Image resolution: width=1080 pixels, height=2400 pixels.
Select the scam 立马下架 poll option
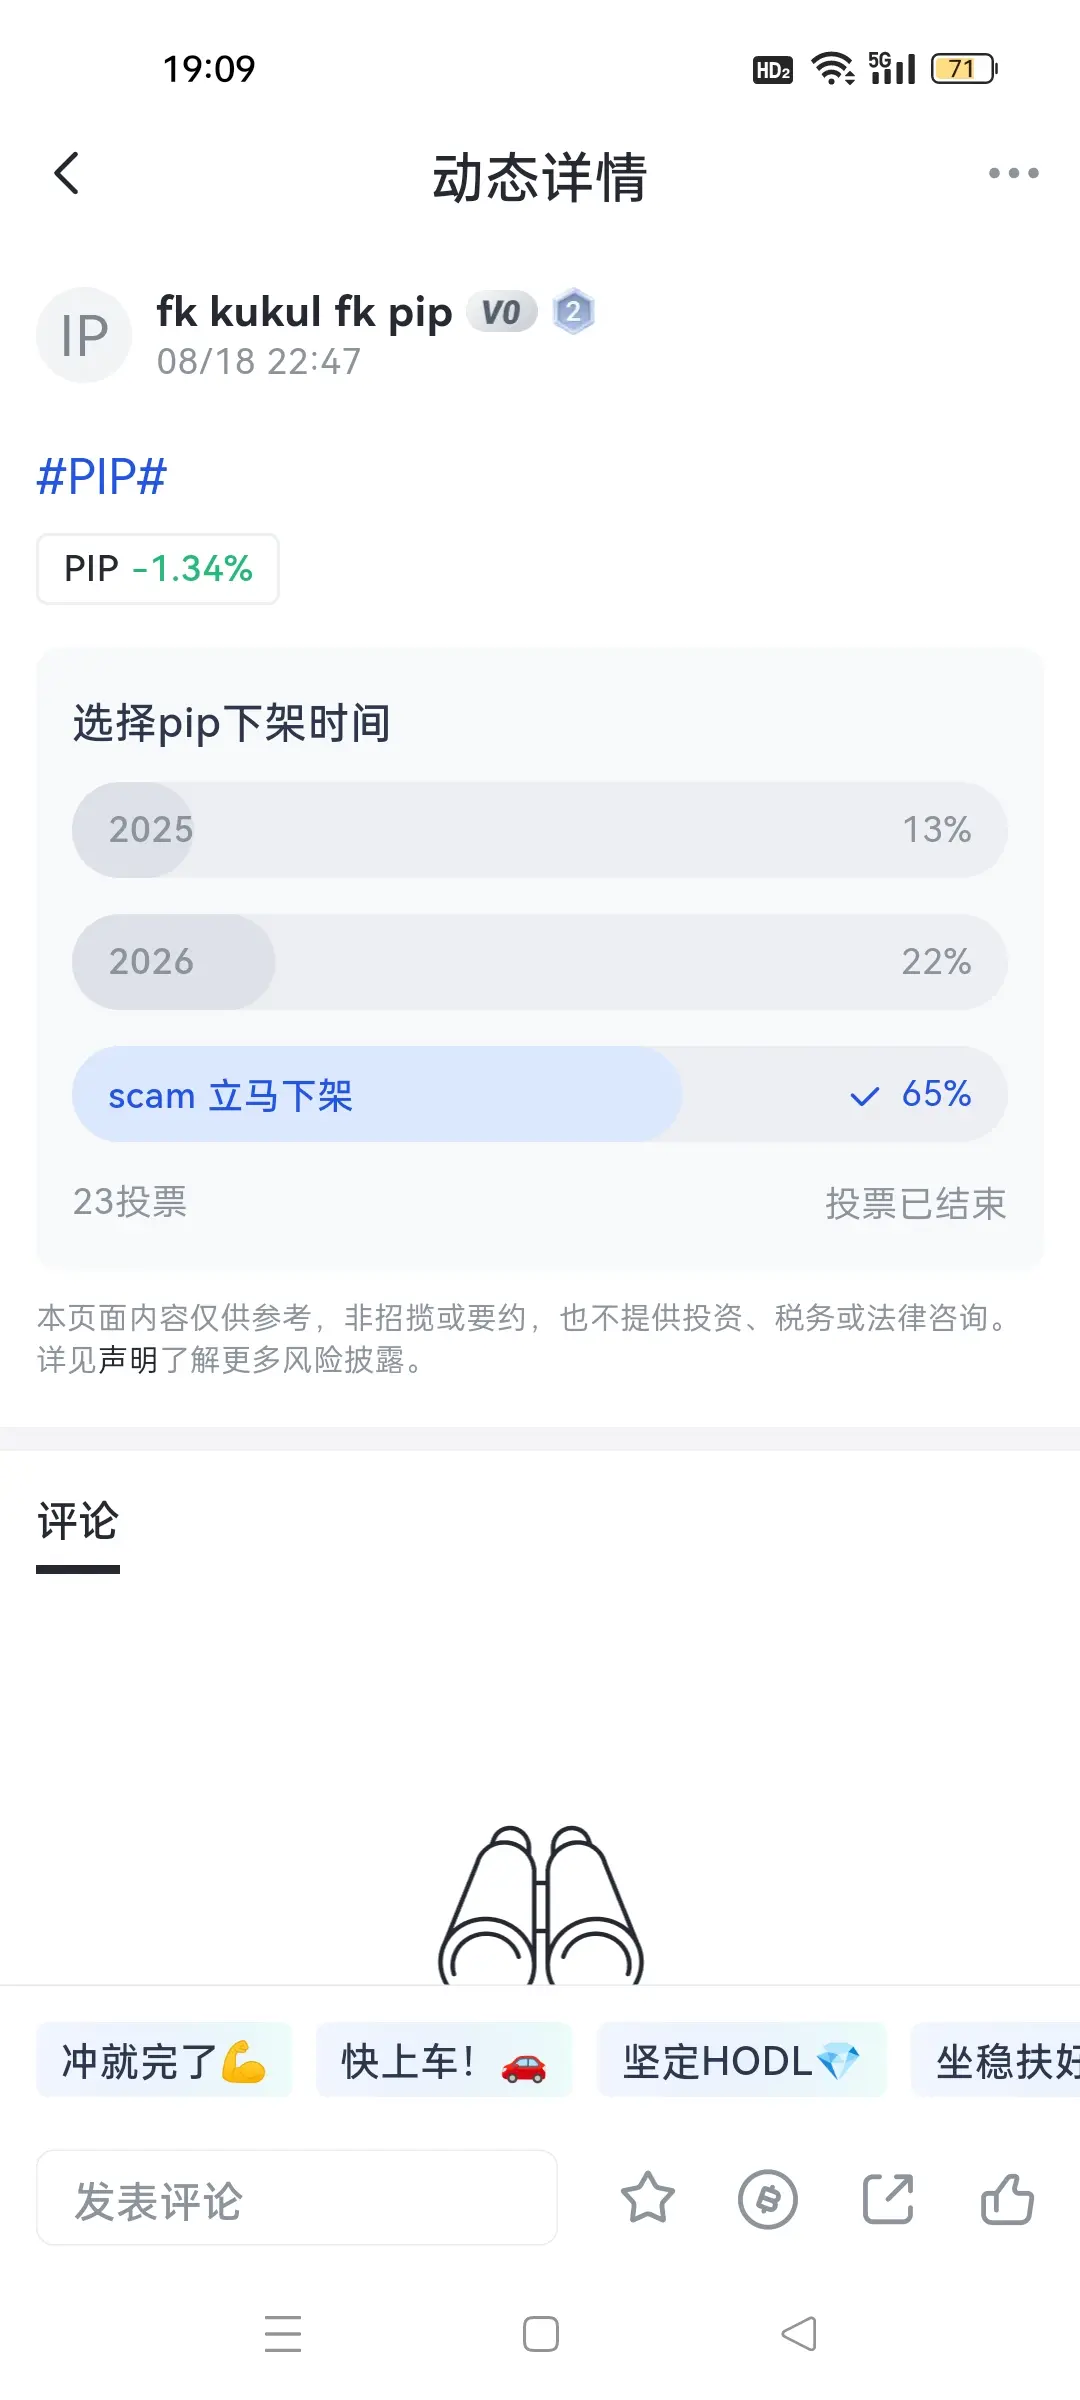click(x=539, y=1095)
